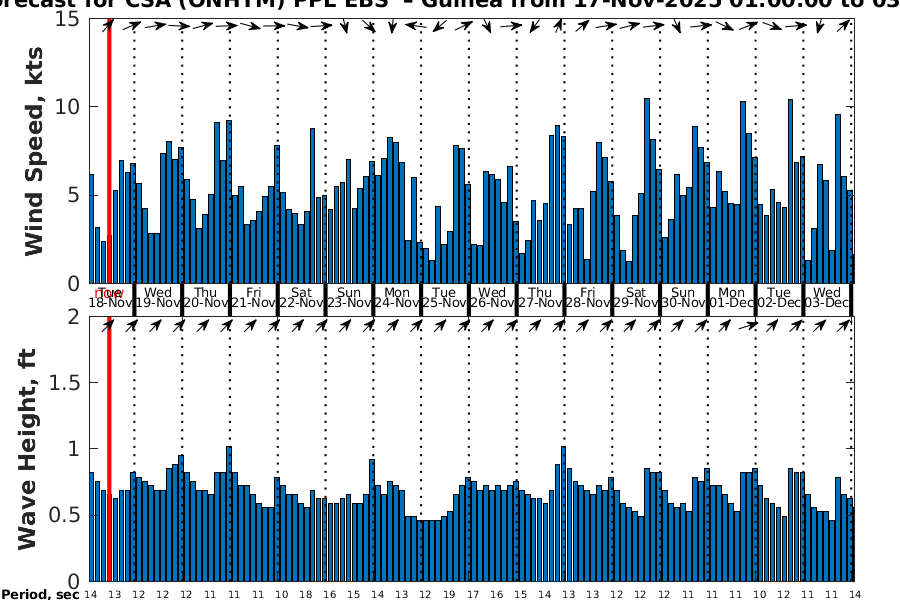Image resolution: width=900 pixels, height=600 pixels.
Task: Click the wind arrow above the red line
Action: [109, 27]
